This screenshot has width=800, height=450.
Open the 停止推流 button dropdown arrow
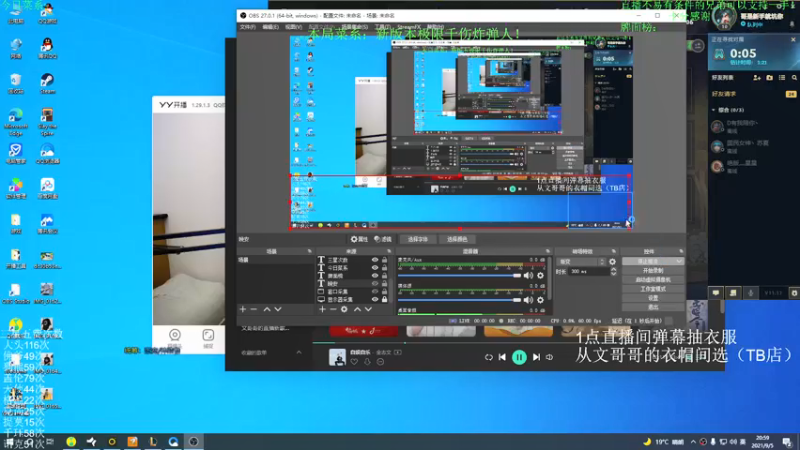point(679,261)
